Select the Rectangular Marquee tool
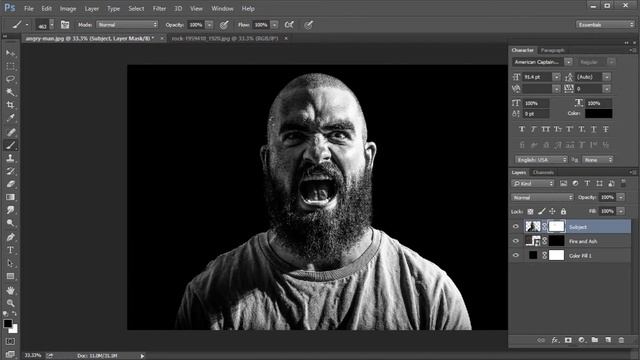The image size is (640, 360). tap(10, 66)
